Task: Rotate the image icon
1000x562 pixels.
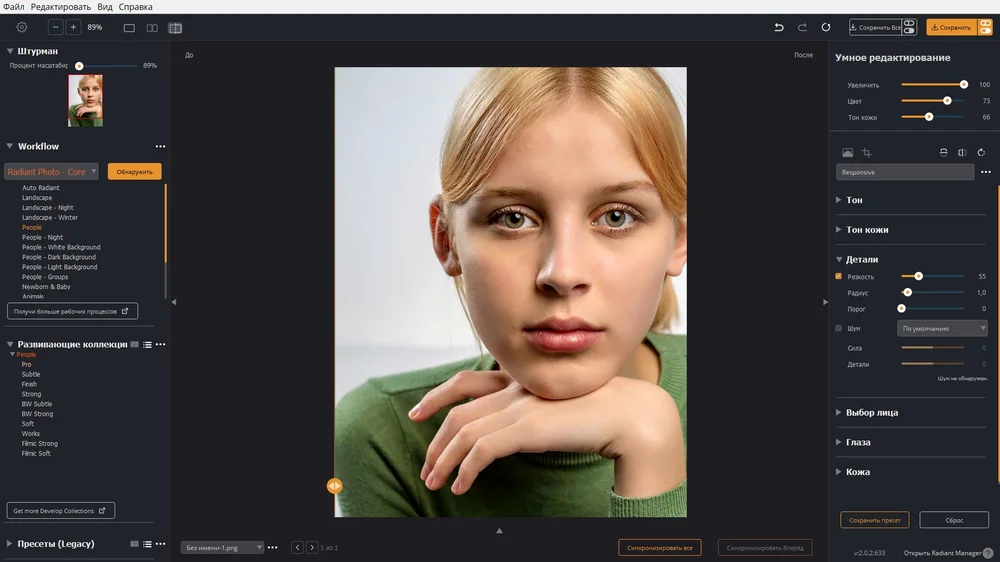Action: (982, 152)
